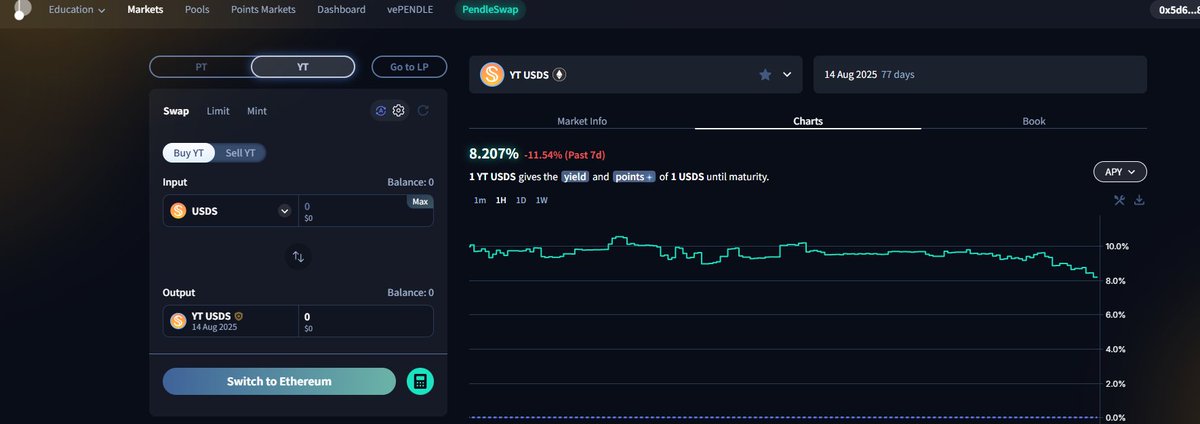Image resolution: width=1200 pixels, height=424 pixels.
Task: Open PendleSwap from the top navigation
Action: pyautogui.click(x=490, y=10)
